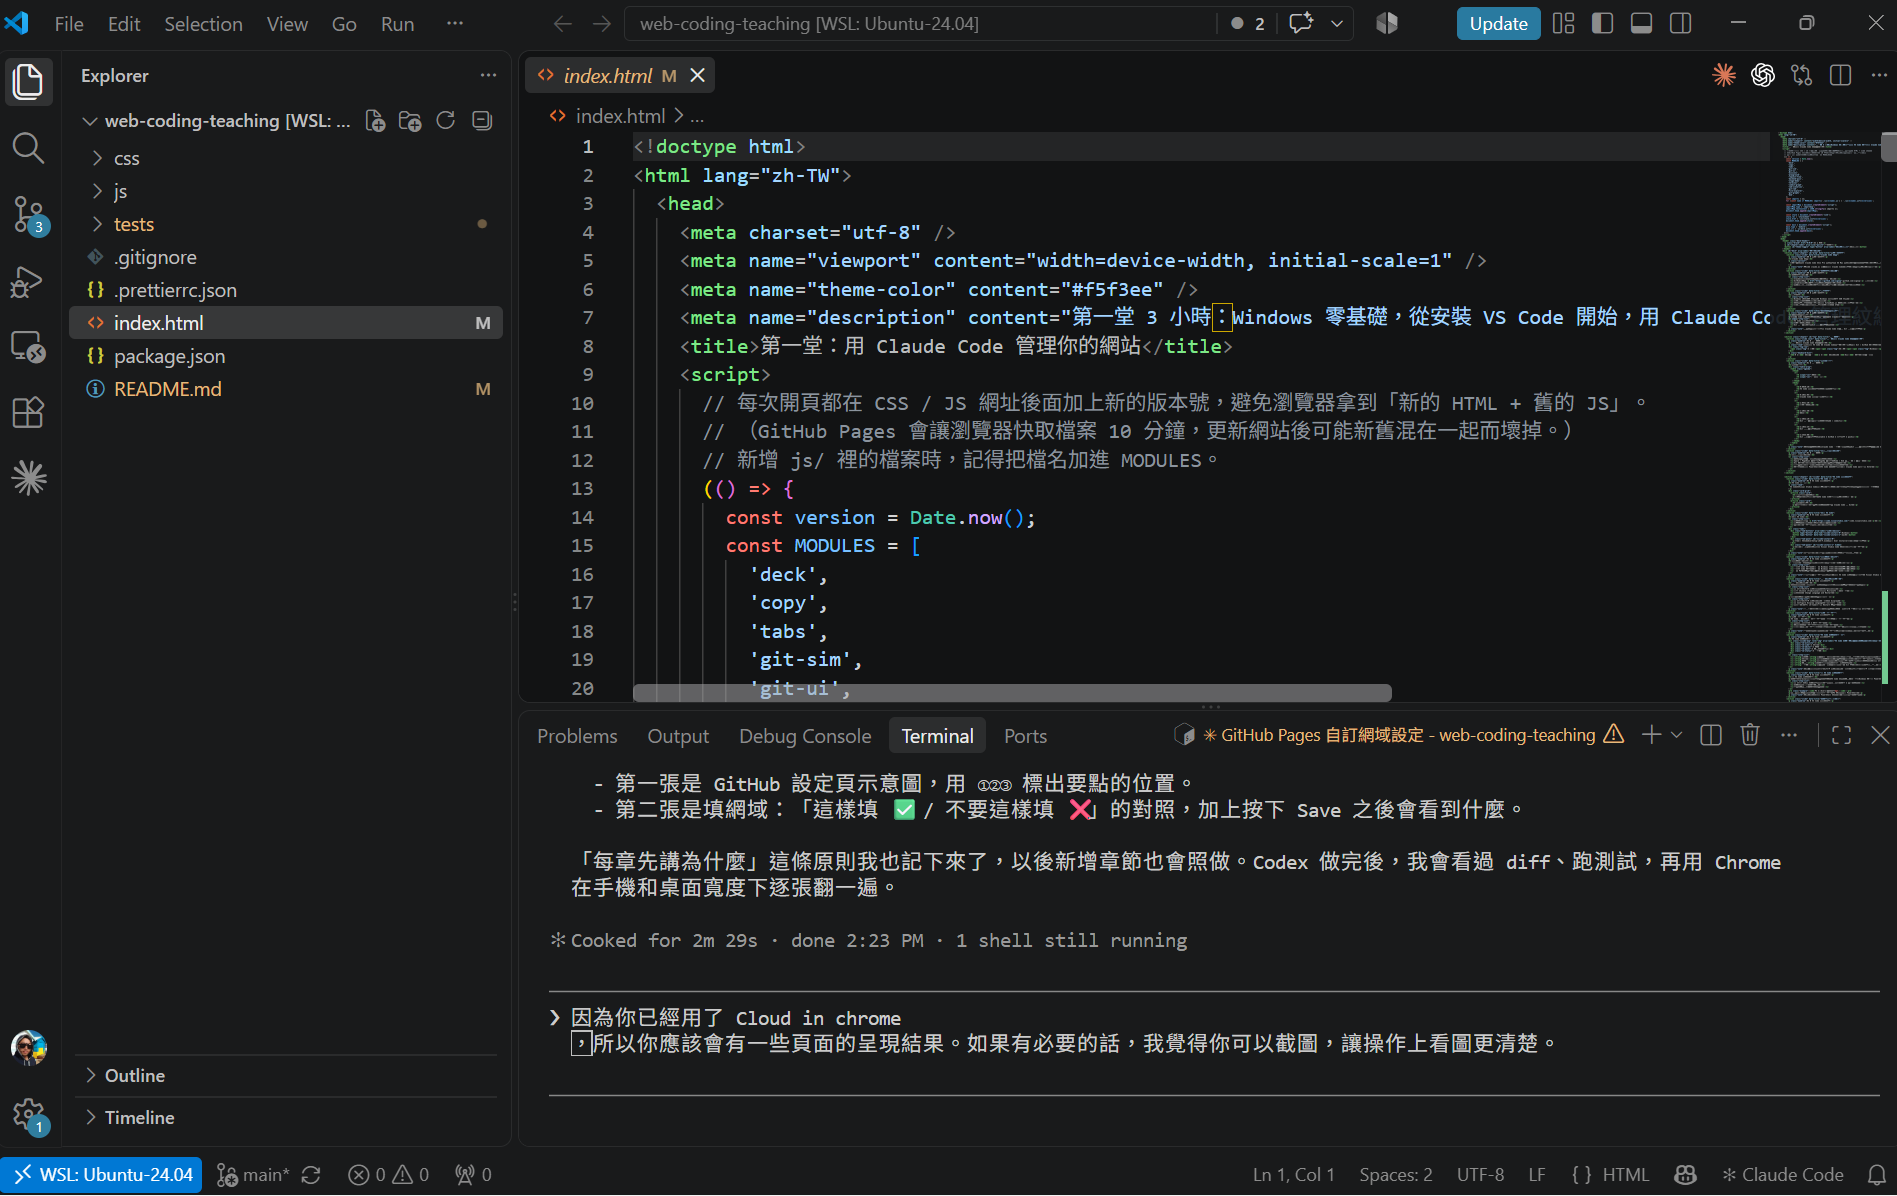This screenshot has width=1897, height=1196.
Task: Switch to the Debug Console tab
Action: click(x=805, y=736)
